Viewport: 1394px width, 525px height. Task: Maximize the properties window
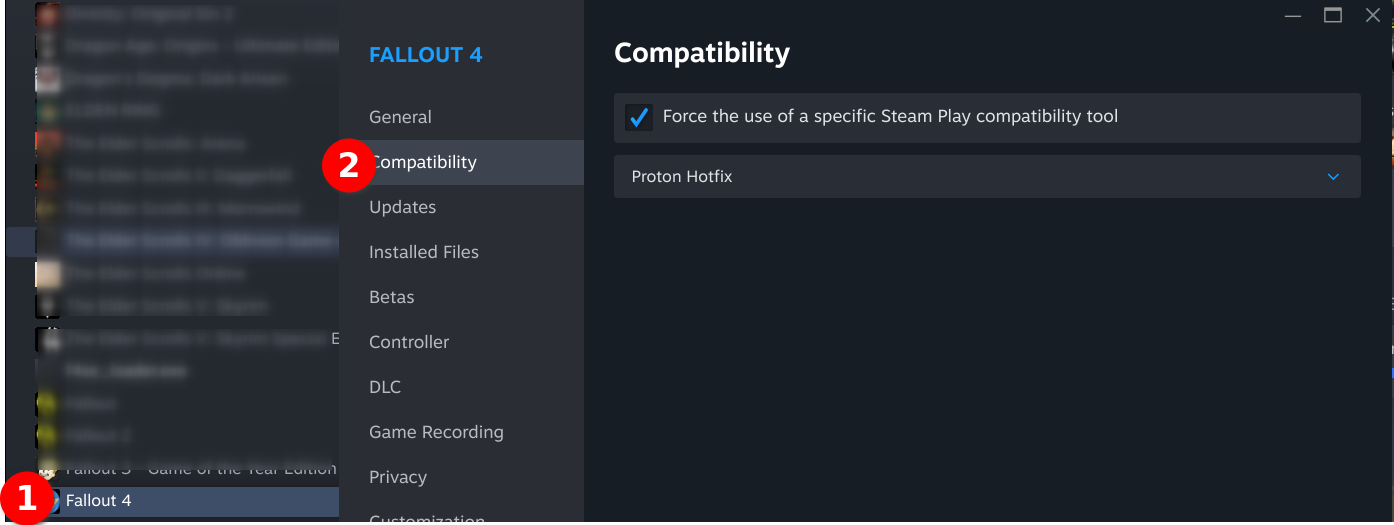pos(1333,15)
